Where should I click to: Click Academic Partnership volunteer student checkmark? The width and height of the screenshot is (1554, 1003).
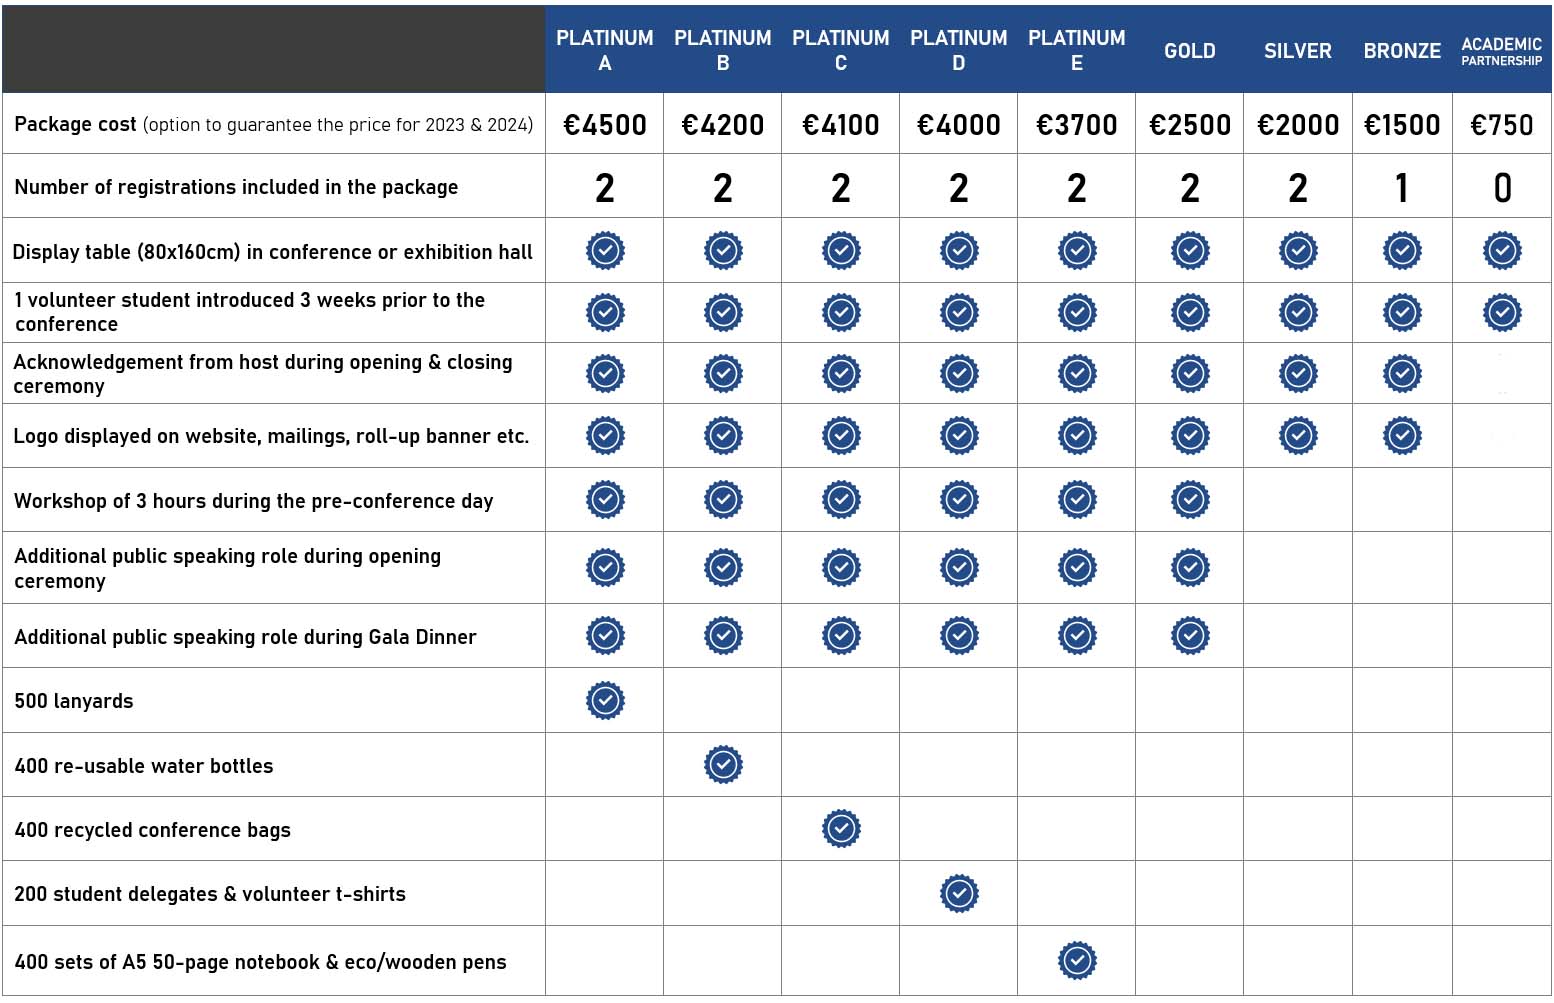pyautogui.click(x=1502, y=313)
